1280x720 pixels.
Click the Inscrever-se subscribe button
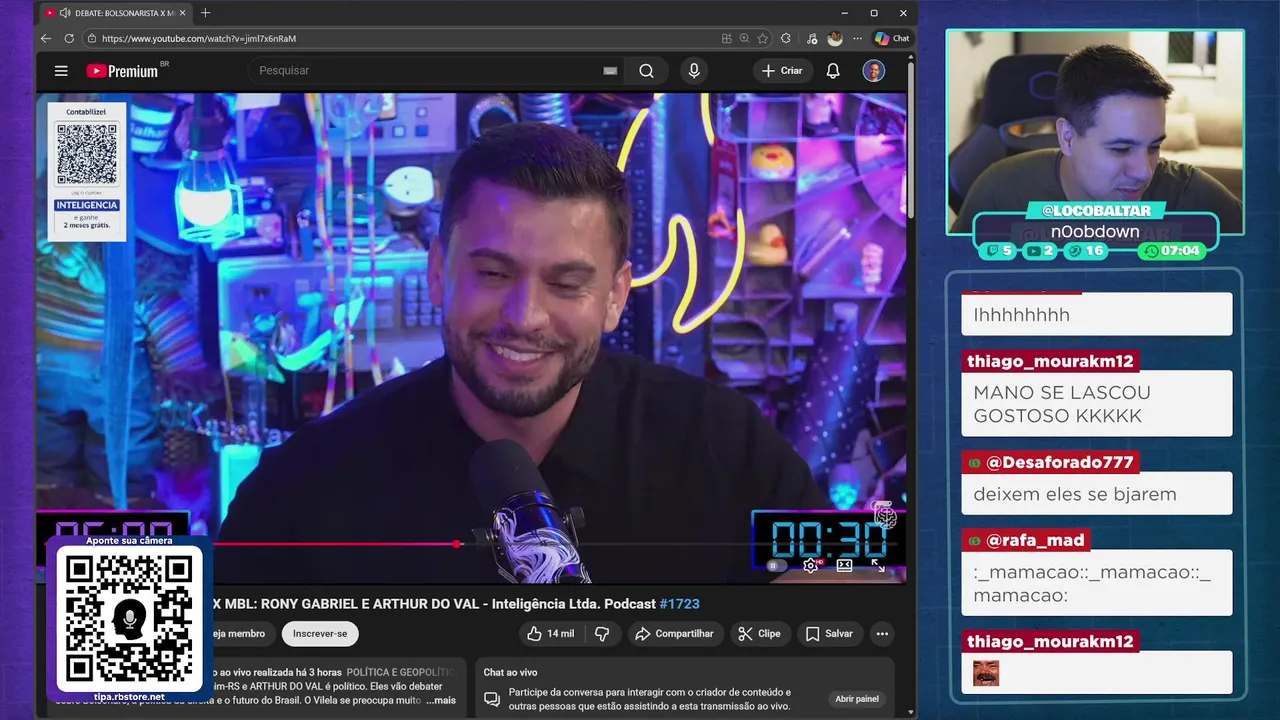coord(320,633)
